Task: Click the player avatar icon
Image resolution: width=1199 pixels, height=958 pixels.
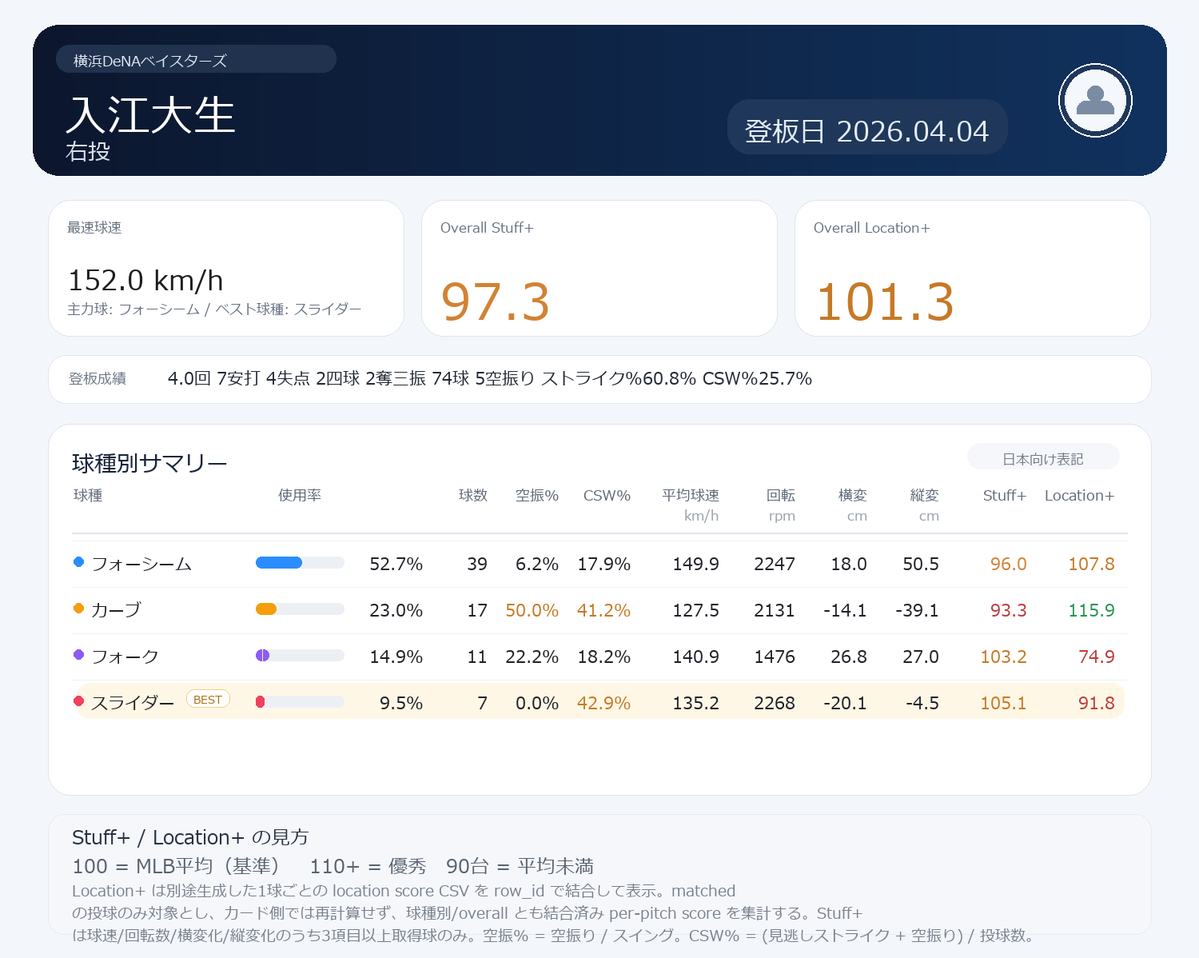Action: (1094, 100)
